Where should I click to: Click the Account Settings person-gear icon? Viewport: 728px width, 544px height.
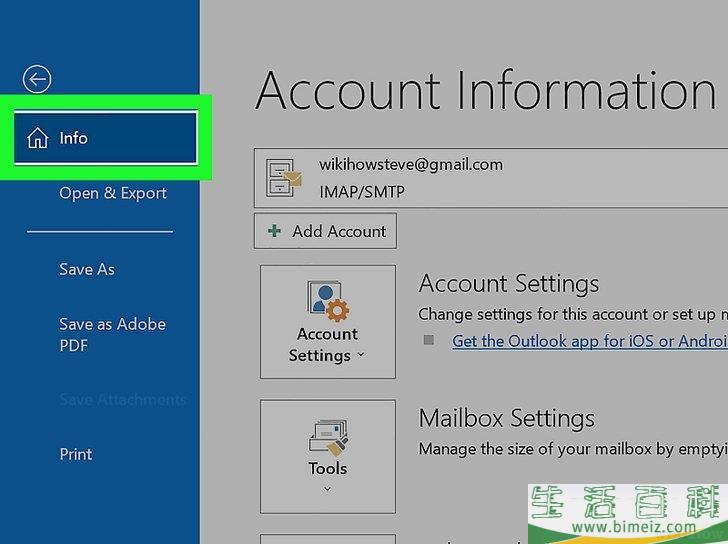[328, 301]
